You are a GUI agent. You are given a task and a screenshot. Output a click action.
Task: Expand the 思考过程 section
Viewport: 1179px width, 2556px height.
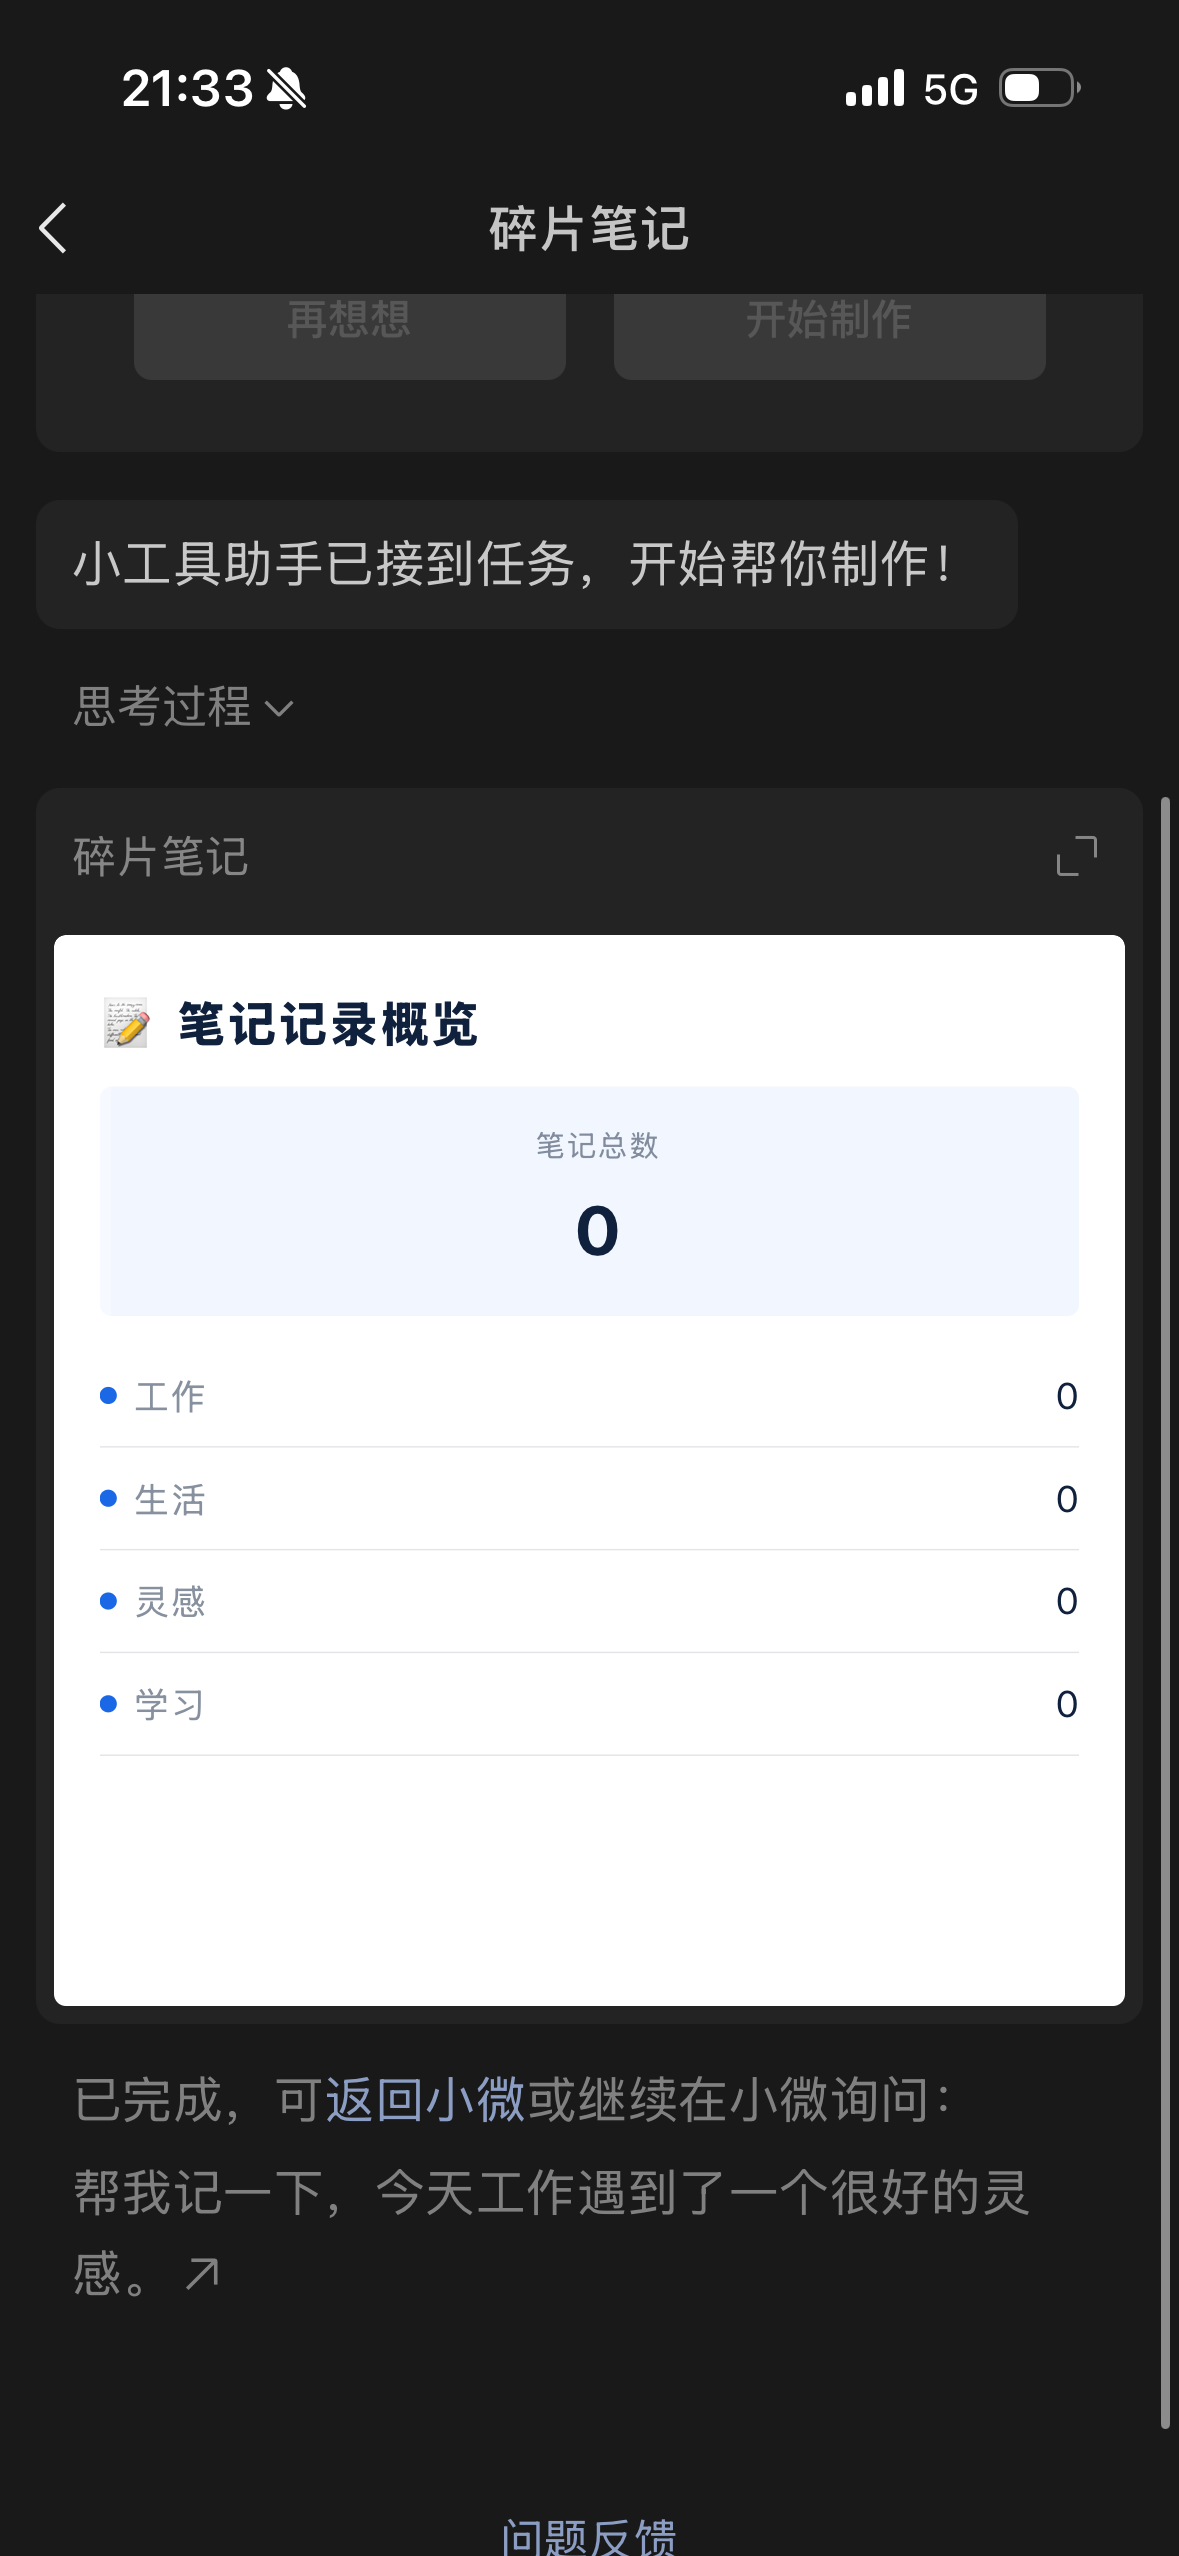[184, 707]
